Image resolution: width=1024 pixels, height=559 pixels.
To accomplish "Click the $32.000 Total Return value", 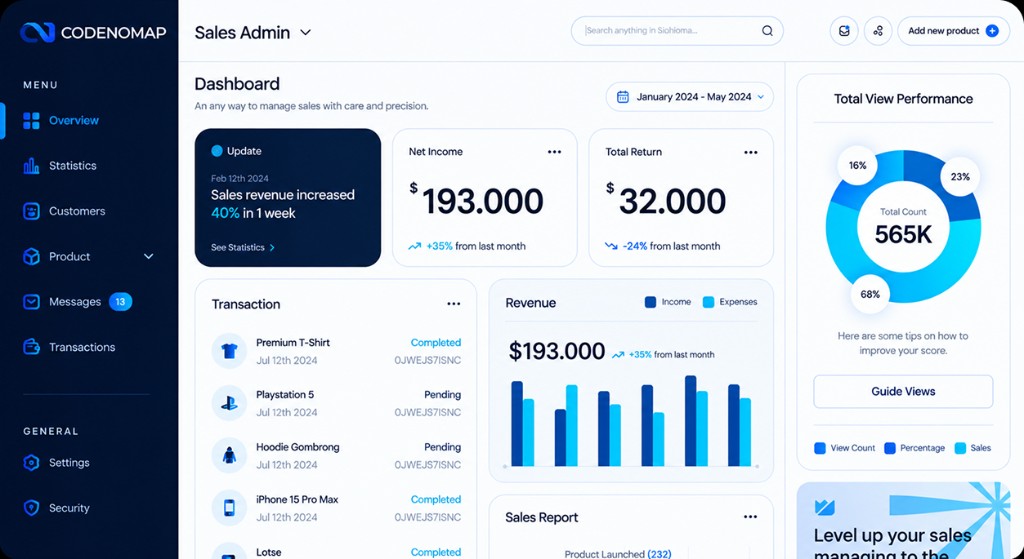I will pyautogui.click(x=665, y=200).
